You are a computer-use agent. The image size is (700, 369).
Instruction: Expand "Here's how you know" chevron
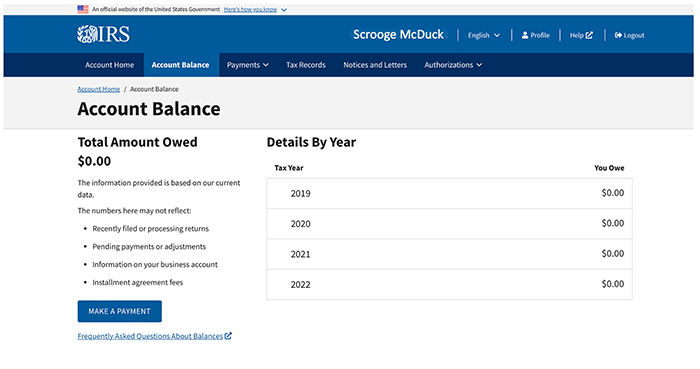click(x=284, y=9)
